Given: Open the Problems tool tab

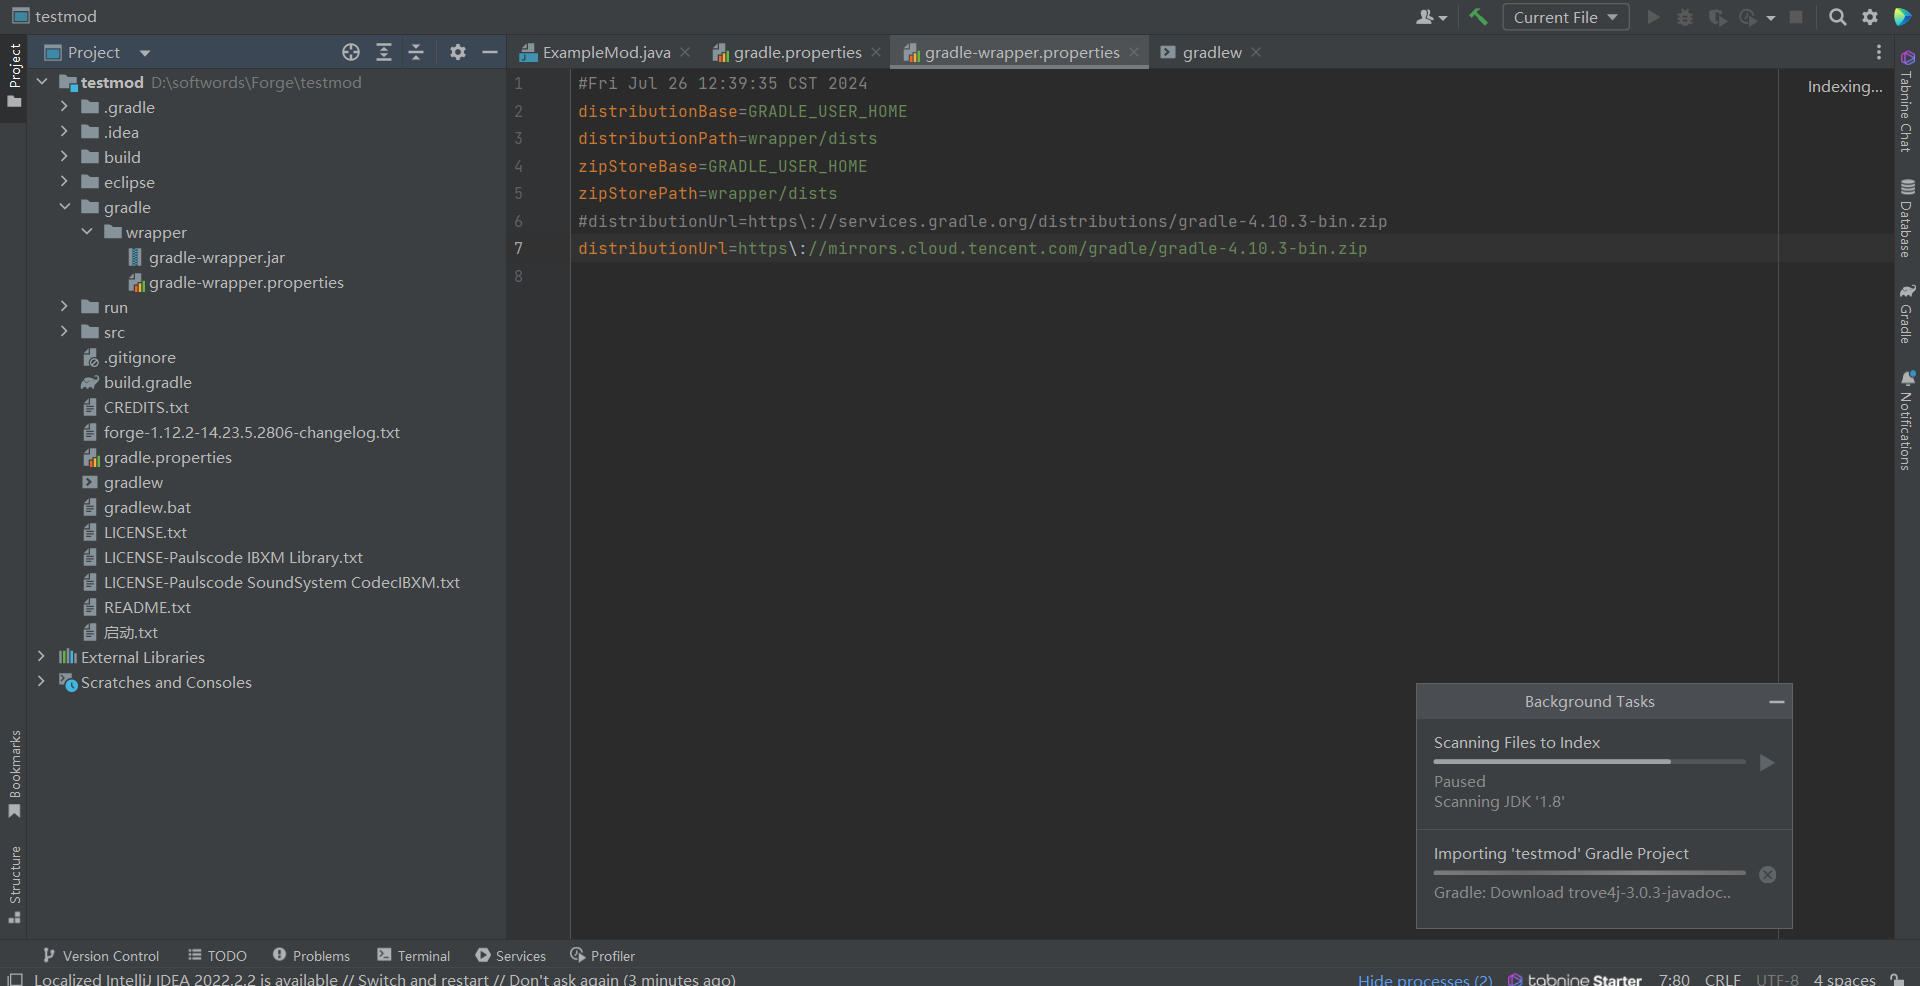Looking at the screenshot, I should [311, 956].
